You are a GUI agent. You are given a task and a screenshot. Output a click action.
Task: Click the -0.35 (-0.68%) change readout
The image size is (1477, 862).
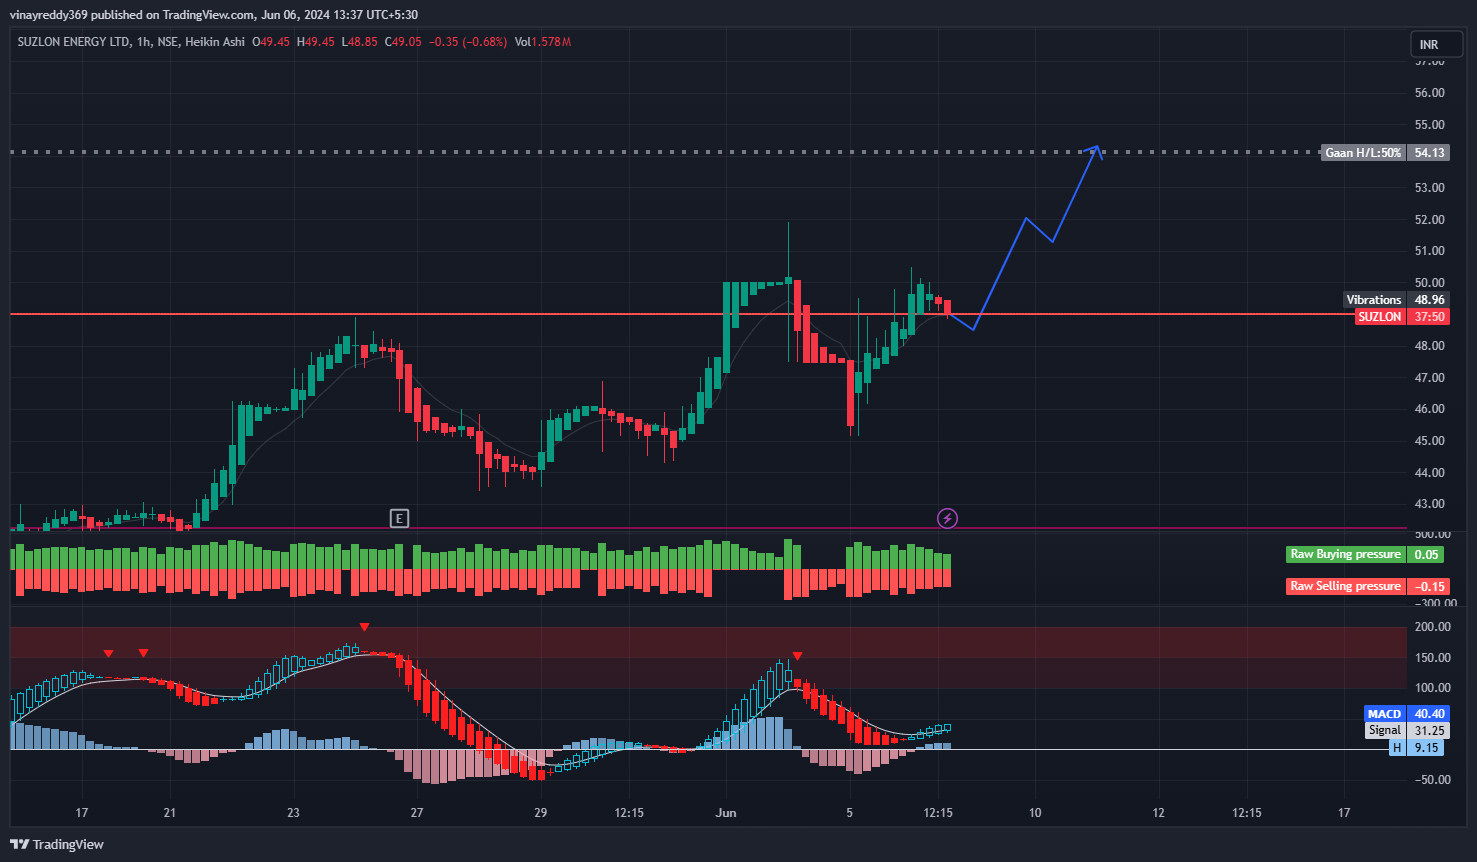pos(468,42)
